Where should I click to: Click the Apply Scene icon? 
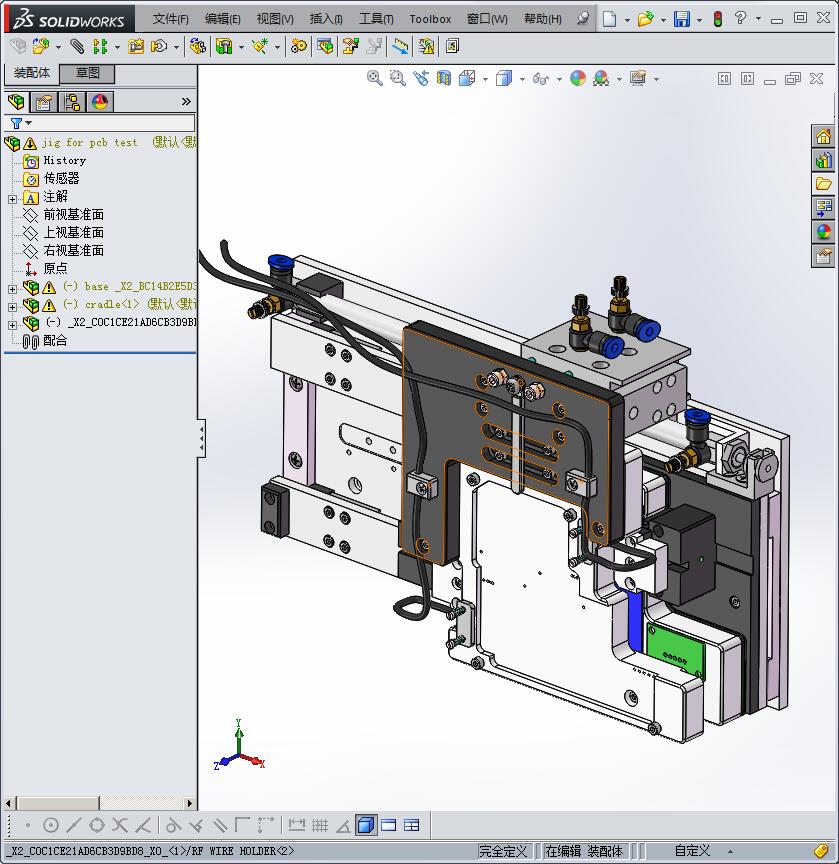coord(601,78)
